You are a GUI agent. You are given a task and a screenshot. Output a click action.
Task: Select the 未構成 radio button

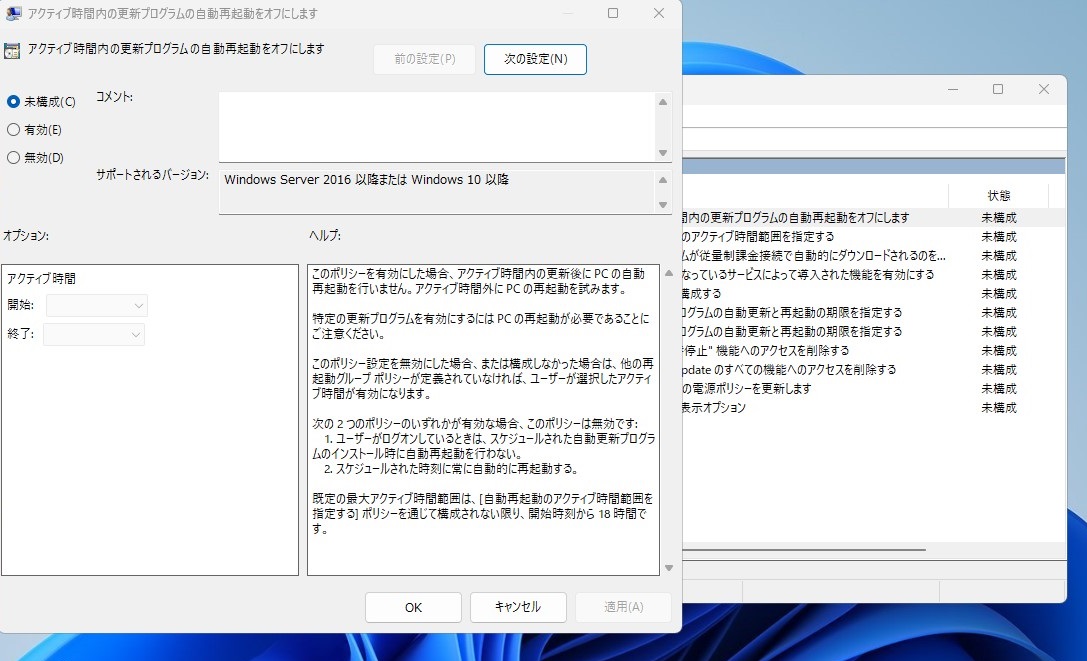pyautogui.click(x=14, y=101)
